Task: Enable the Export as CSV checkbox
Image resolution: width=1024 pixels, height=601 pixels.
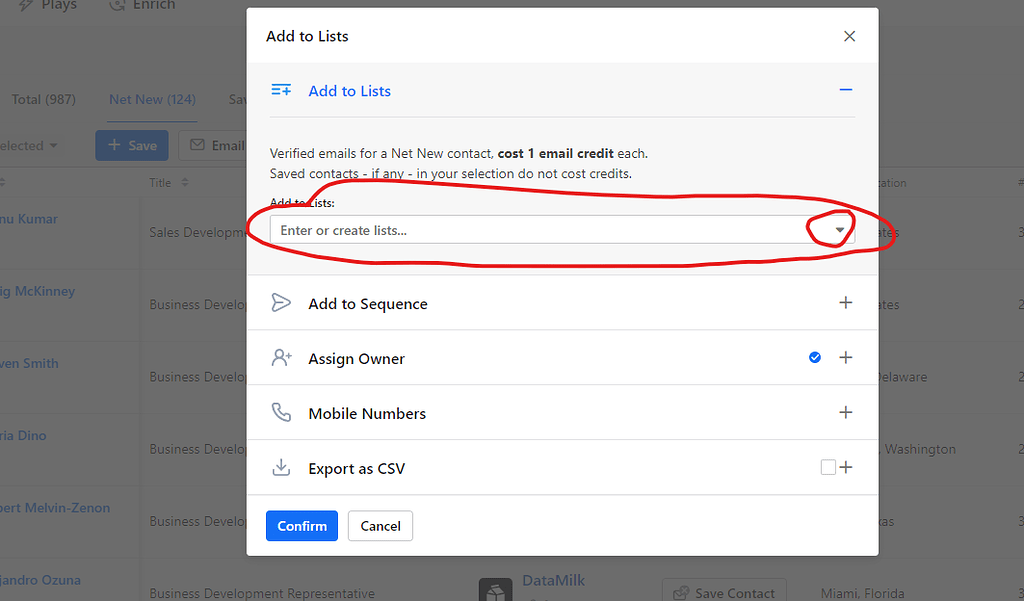Action: [x=827, y=467]
